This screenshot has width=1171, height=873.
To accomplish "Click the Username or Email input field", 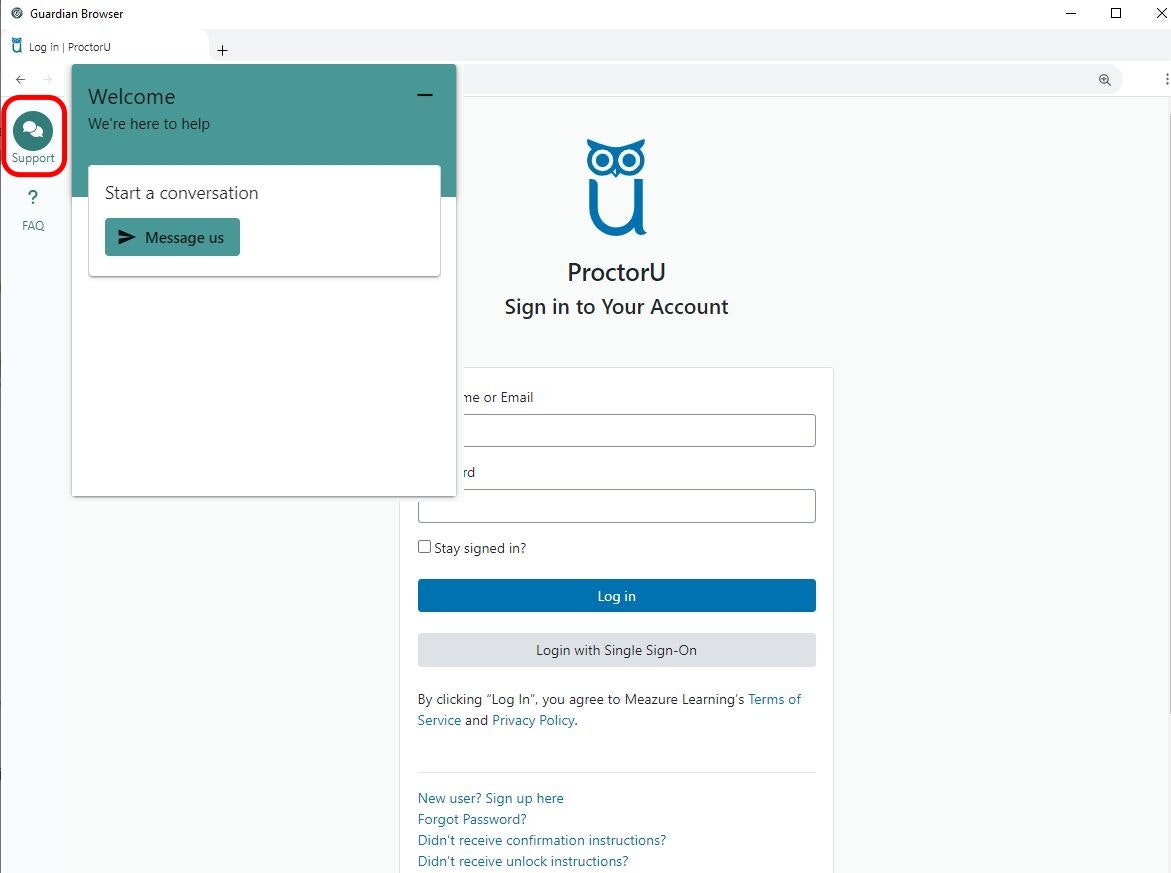I will (639, 430).
